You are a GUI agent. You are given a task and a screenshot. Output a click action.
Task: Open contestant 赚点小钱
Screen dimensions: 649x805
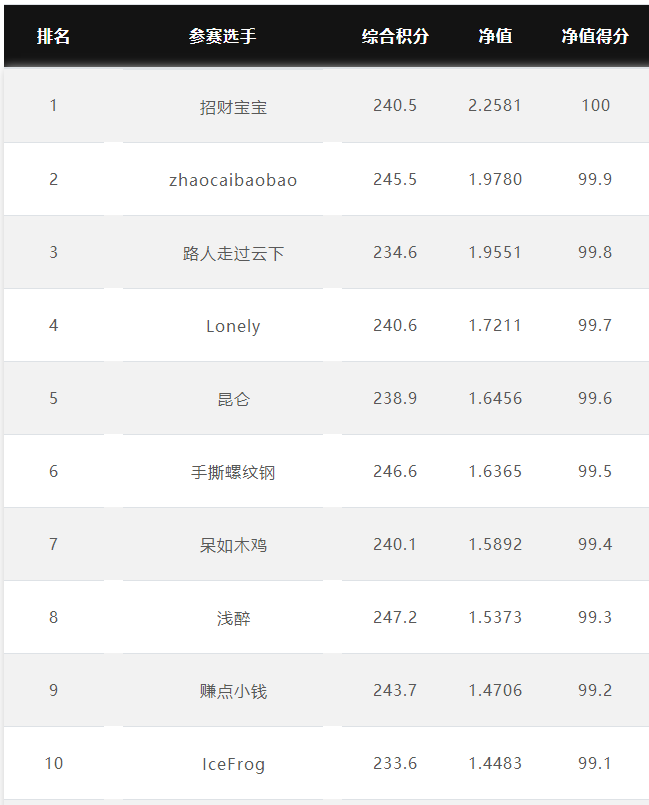(x=233, y=691)
